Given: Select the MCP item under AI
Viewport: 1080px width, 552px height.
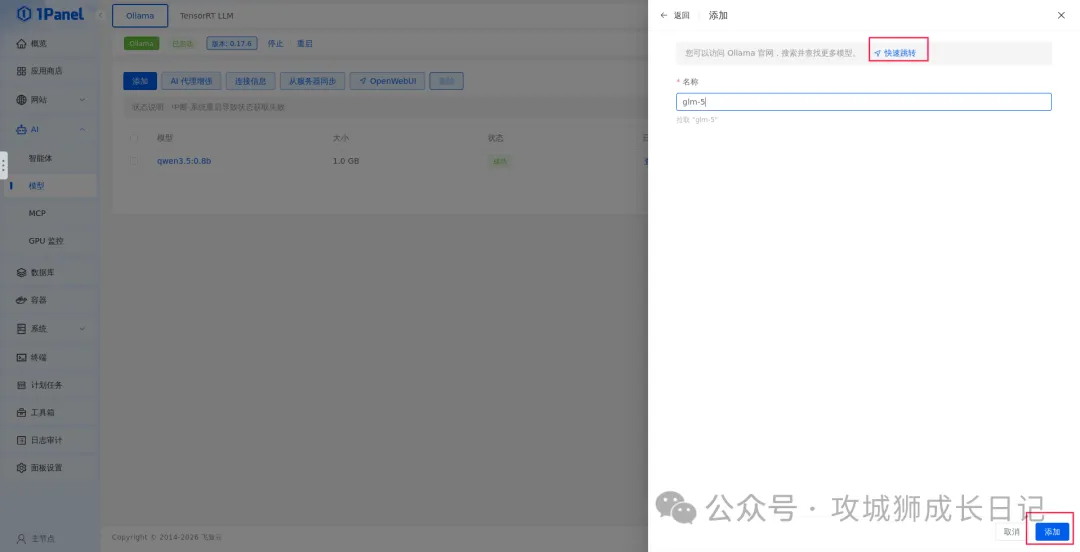Looking at the screenshot, I should click(x=37, y=213).
